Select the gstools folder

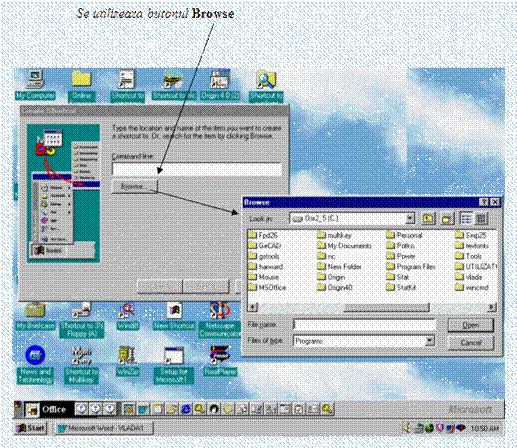(x=264, y=256)
